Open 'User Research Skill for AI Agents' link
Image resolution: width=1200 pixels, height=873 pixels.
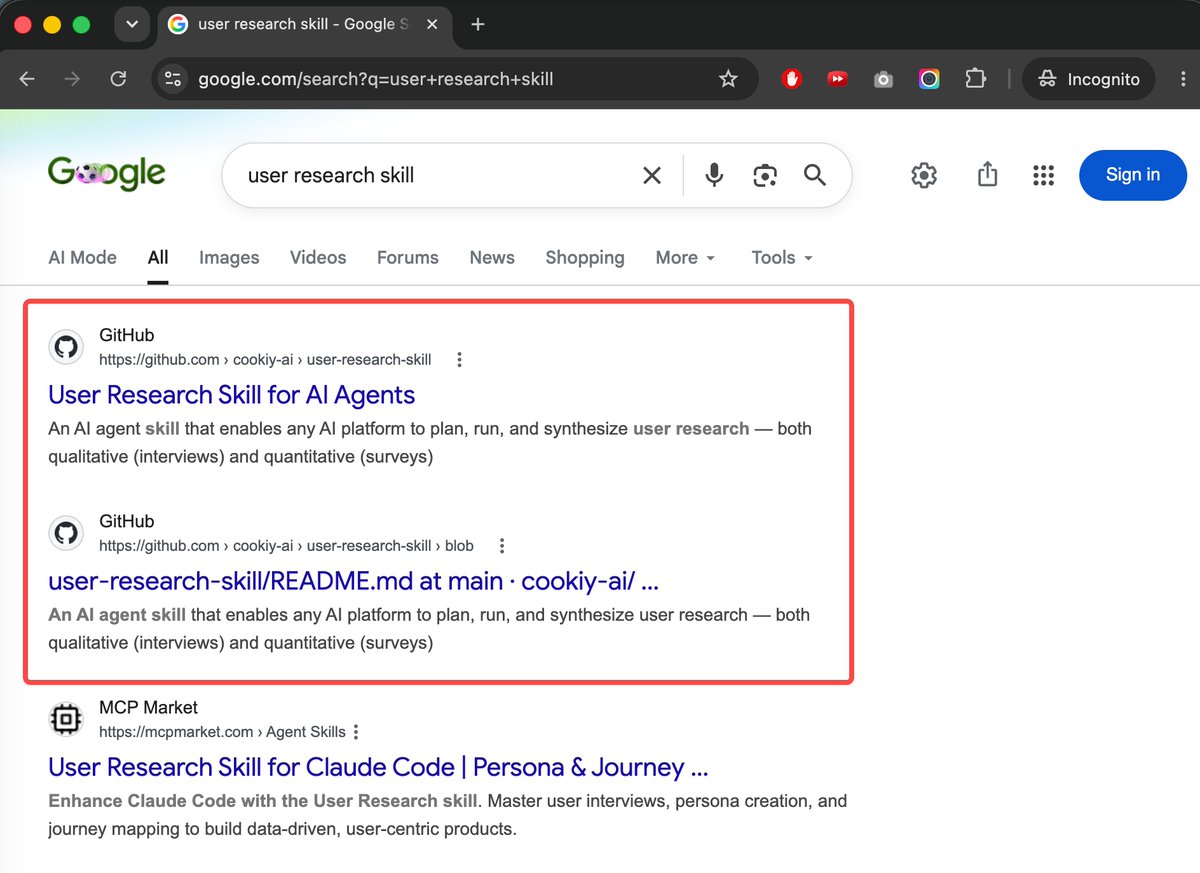(x=232, y=394)
